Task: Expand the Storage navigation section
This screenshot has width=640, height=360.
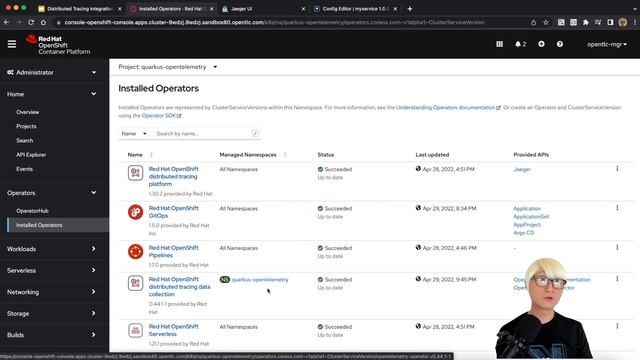Action: (52, 313)
